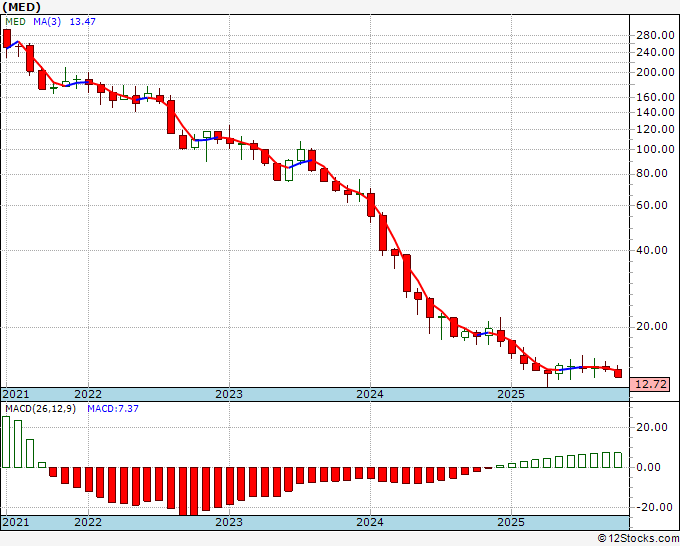The height and width of the screenshot is (546, 680).
Task: Select the MED symbol label in legend
Action: (15, 22)
